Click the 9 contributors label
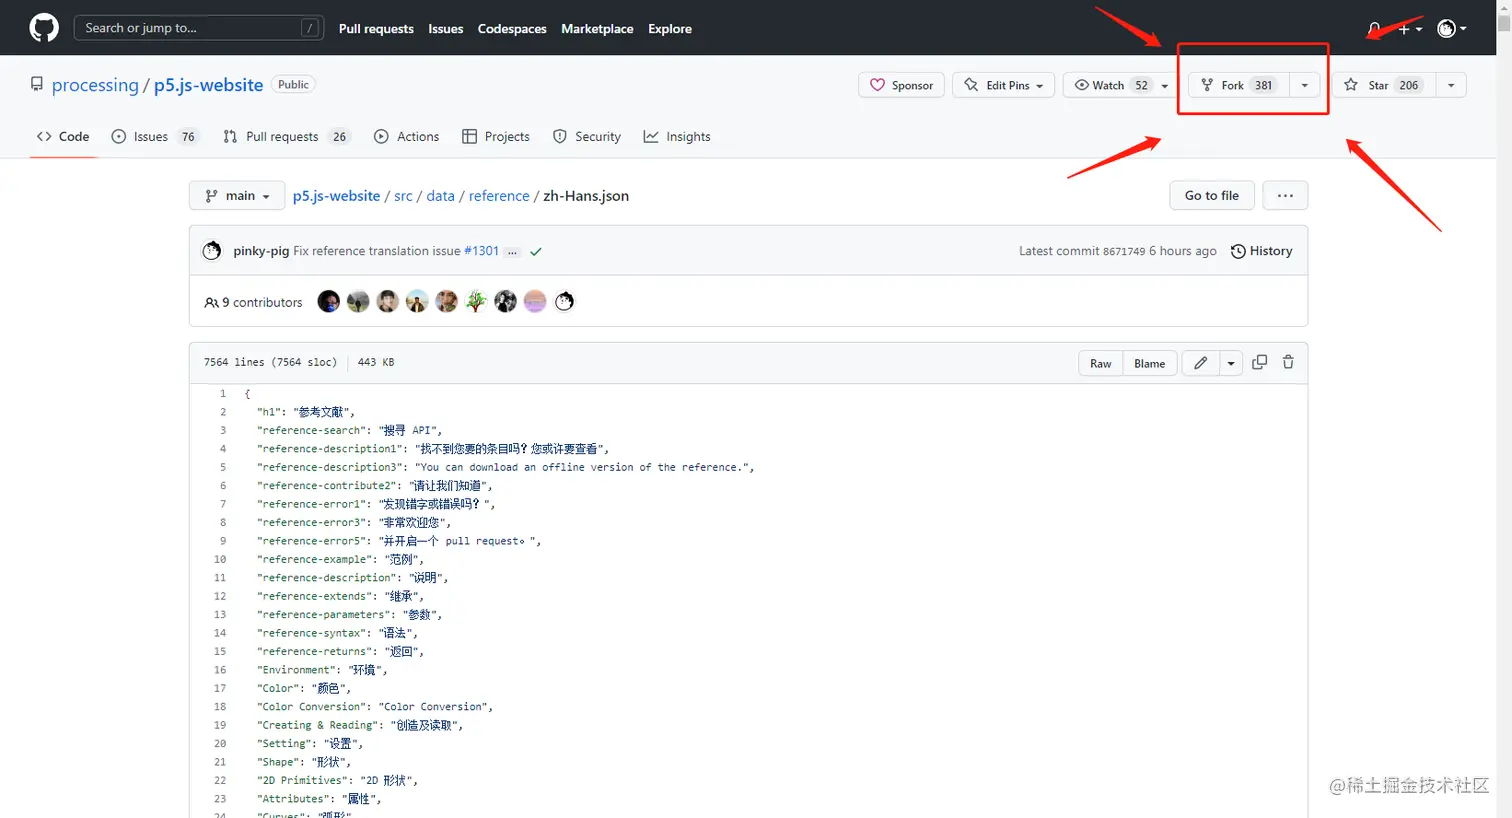Screen dimensions: 1512x818 tap(253, 302)
